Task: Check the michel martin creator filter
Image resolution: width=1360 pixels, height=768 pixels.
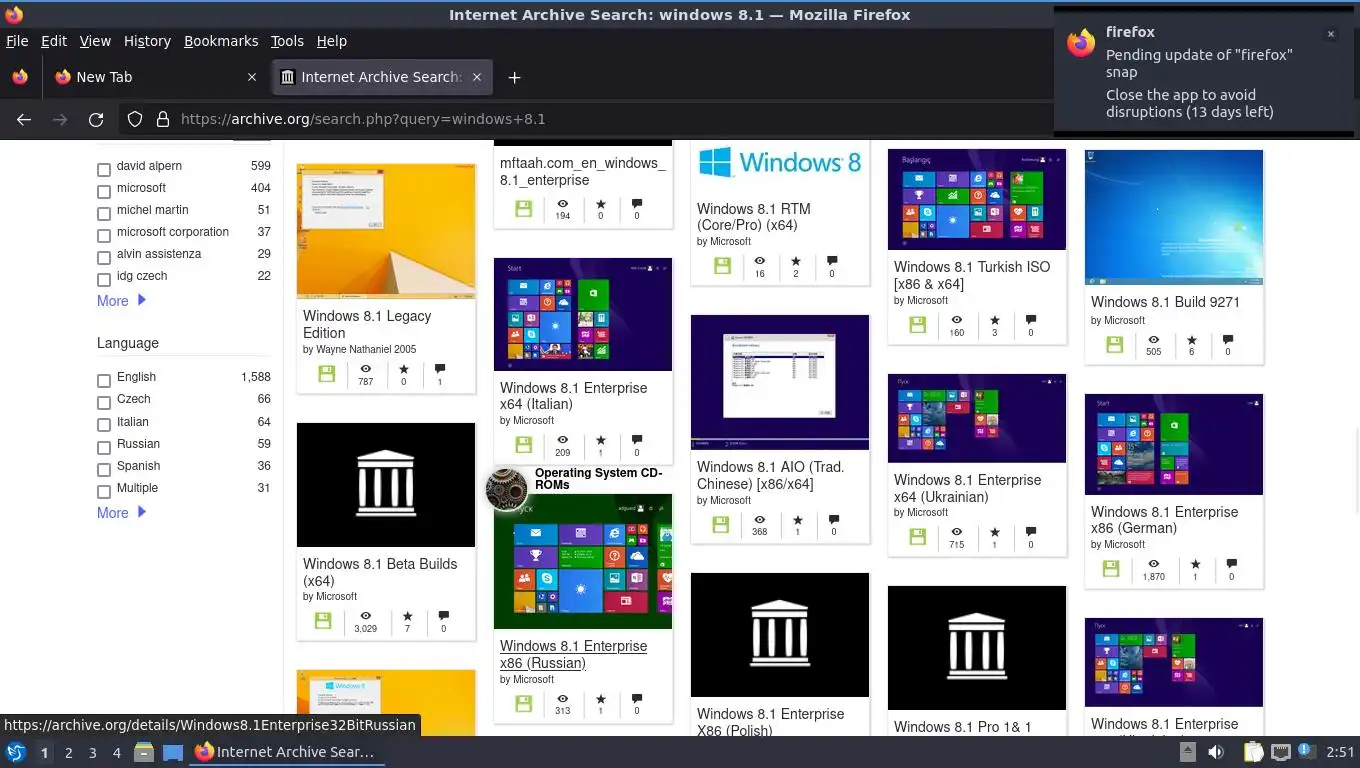Action: (104, 214)
